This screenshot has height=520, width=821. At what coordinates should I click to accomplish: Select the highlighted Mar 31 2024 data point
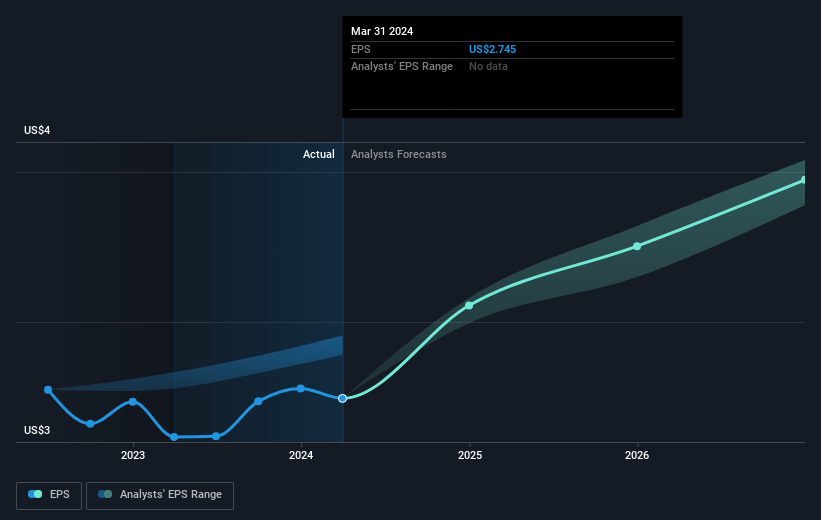342,399
